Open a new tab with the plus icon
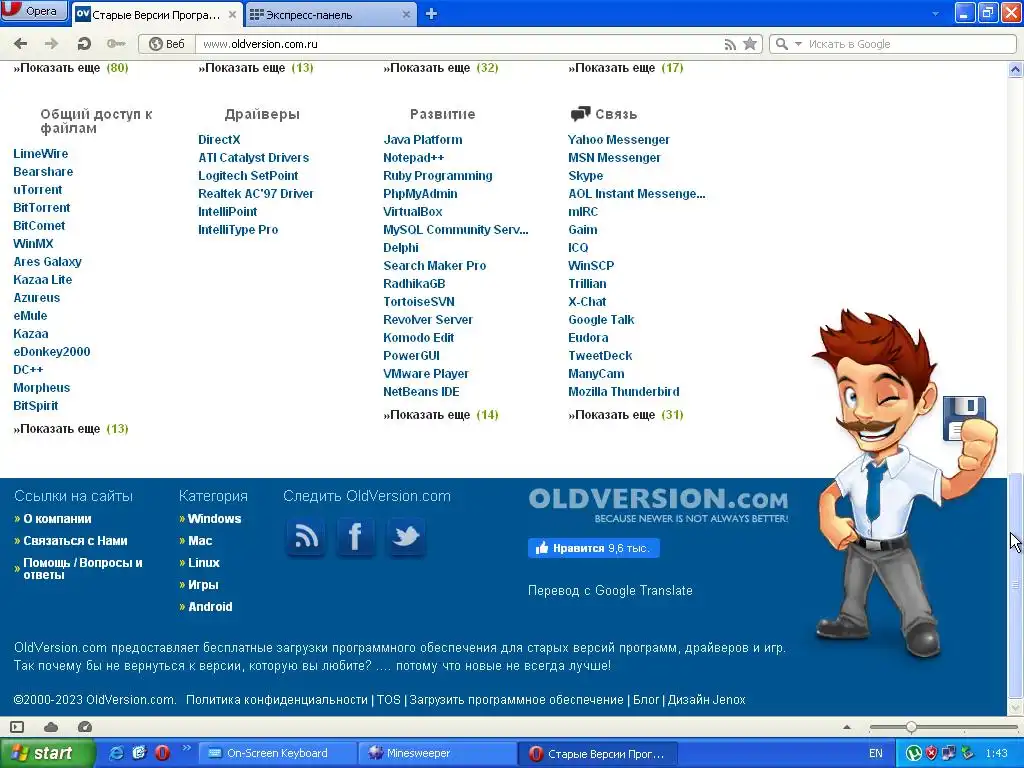Viewport: 1024px width, 768px height. 431,14
